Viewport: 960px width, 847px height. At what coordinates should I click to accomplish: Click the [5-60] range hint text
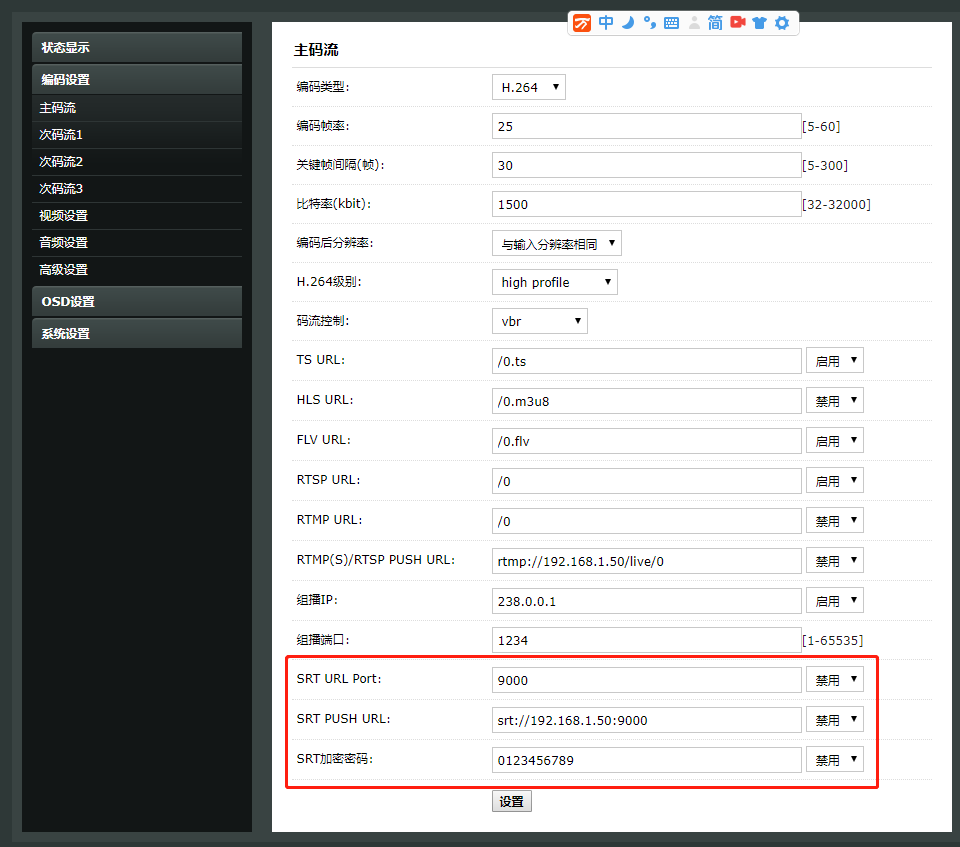click(821, 127)
